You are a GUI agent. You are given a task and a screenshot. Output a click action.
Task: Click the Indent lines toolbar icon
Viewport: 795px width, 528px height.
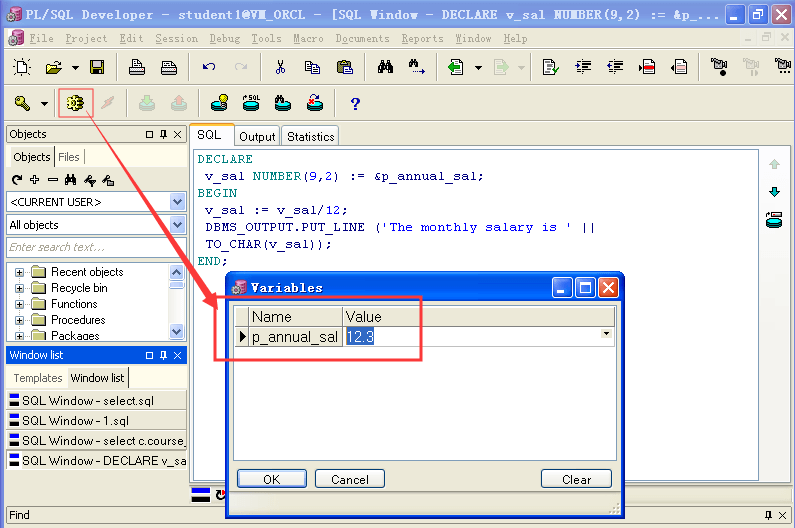click(583, 67)
